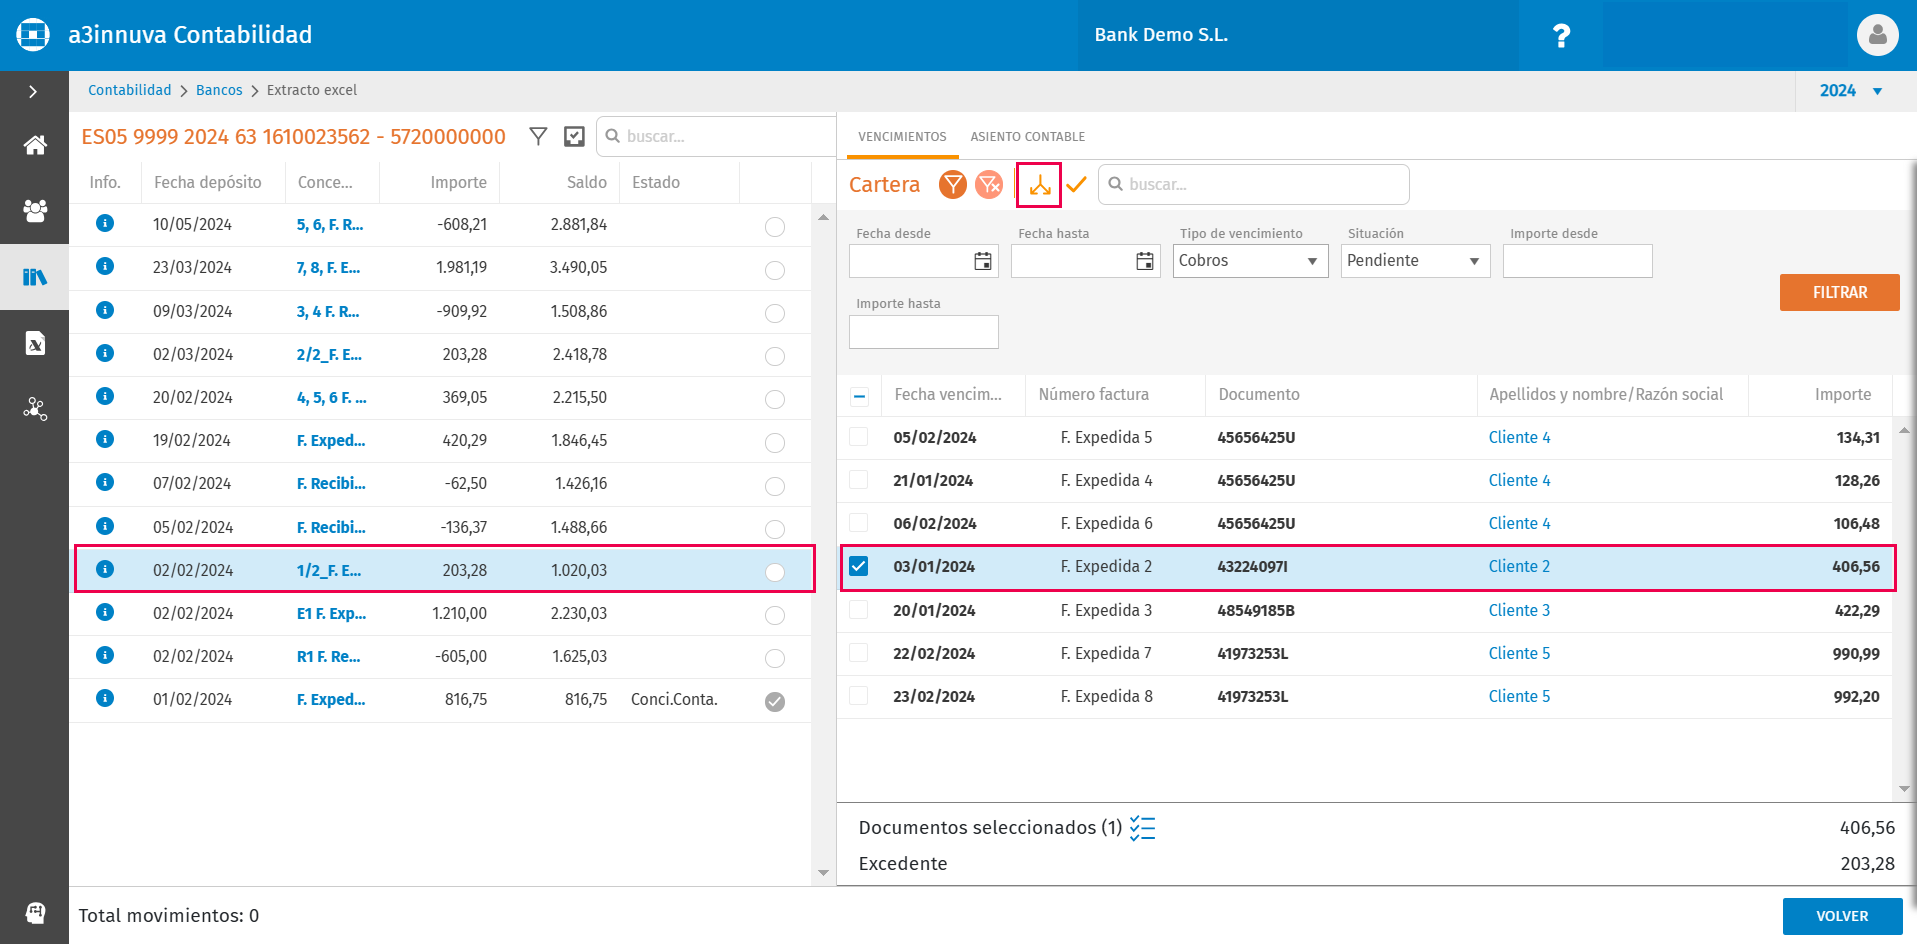The width and height of the screenshot is (1917, 944).
Task: Click the Cartera search box
Action: [x=1254, y=185]
